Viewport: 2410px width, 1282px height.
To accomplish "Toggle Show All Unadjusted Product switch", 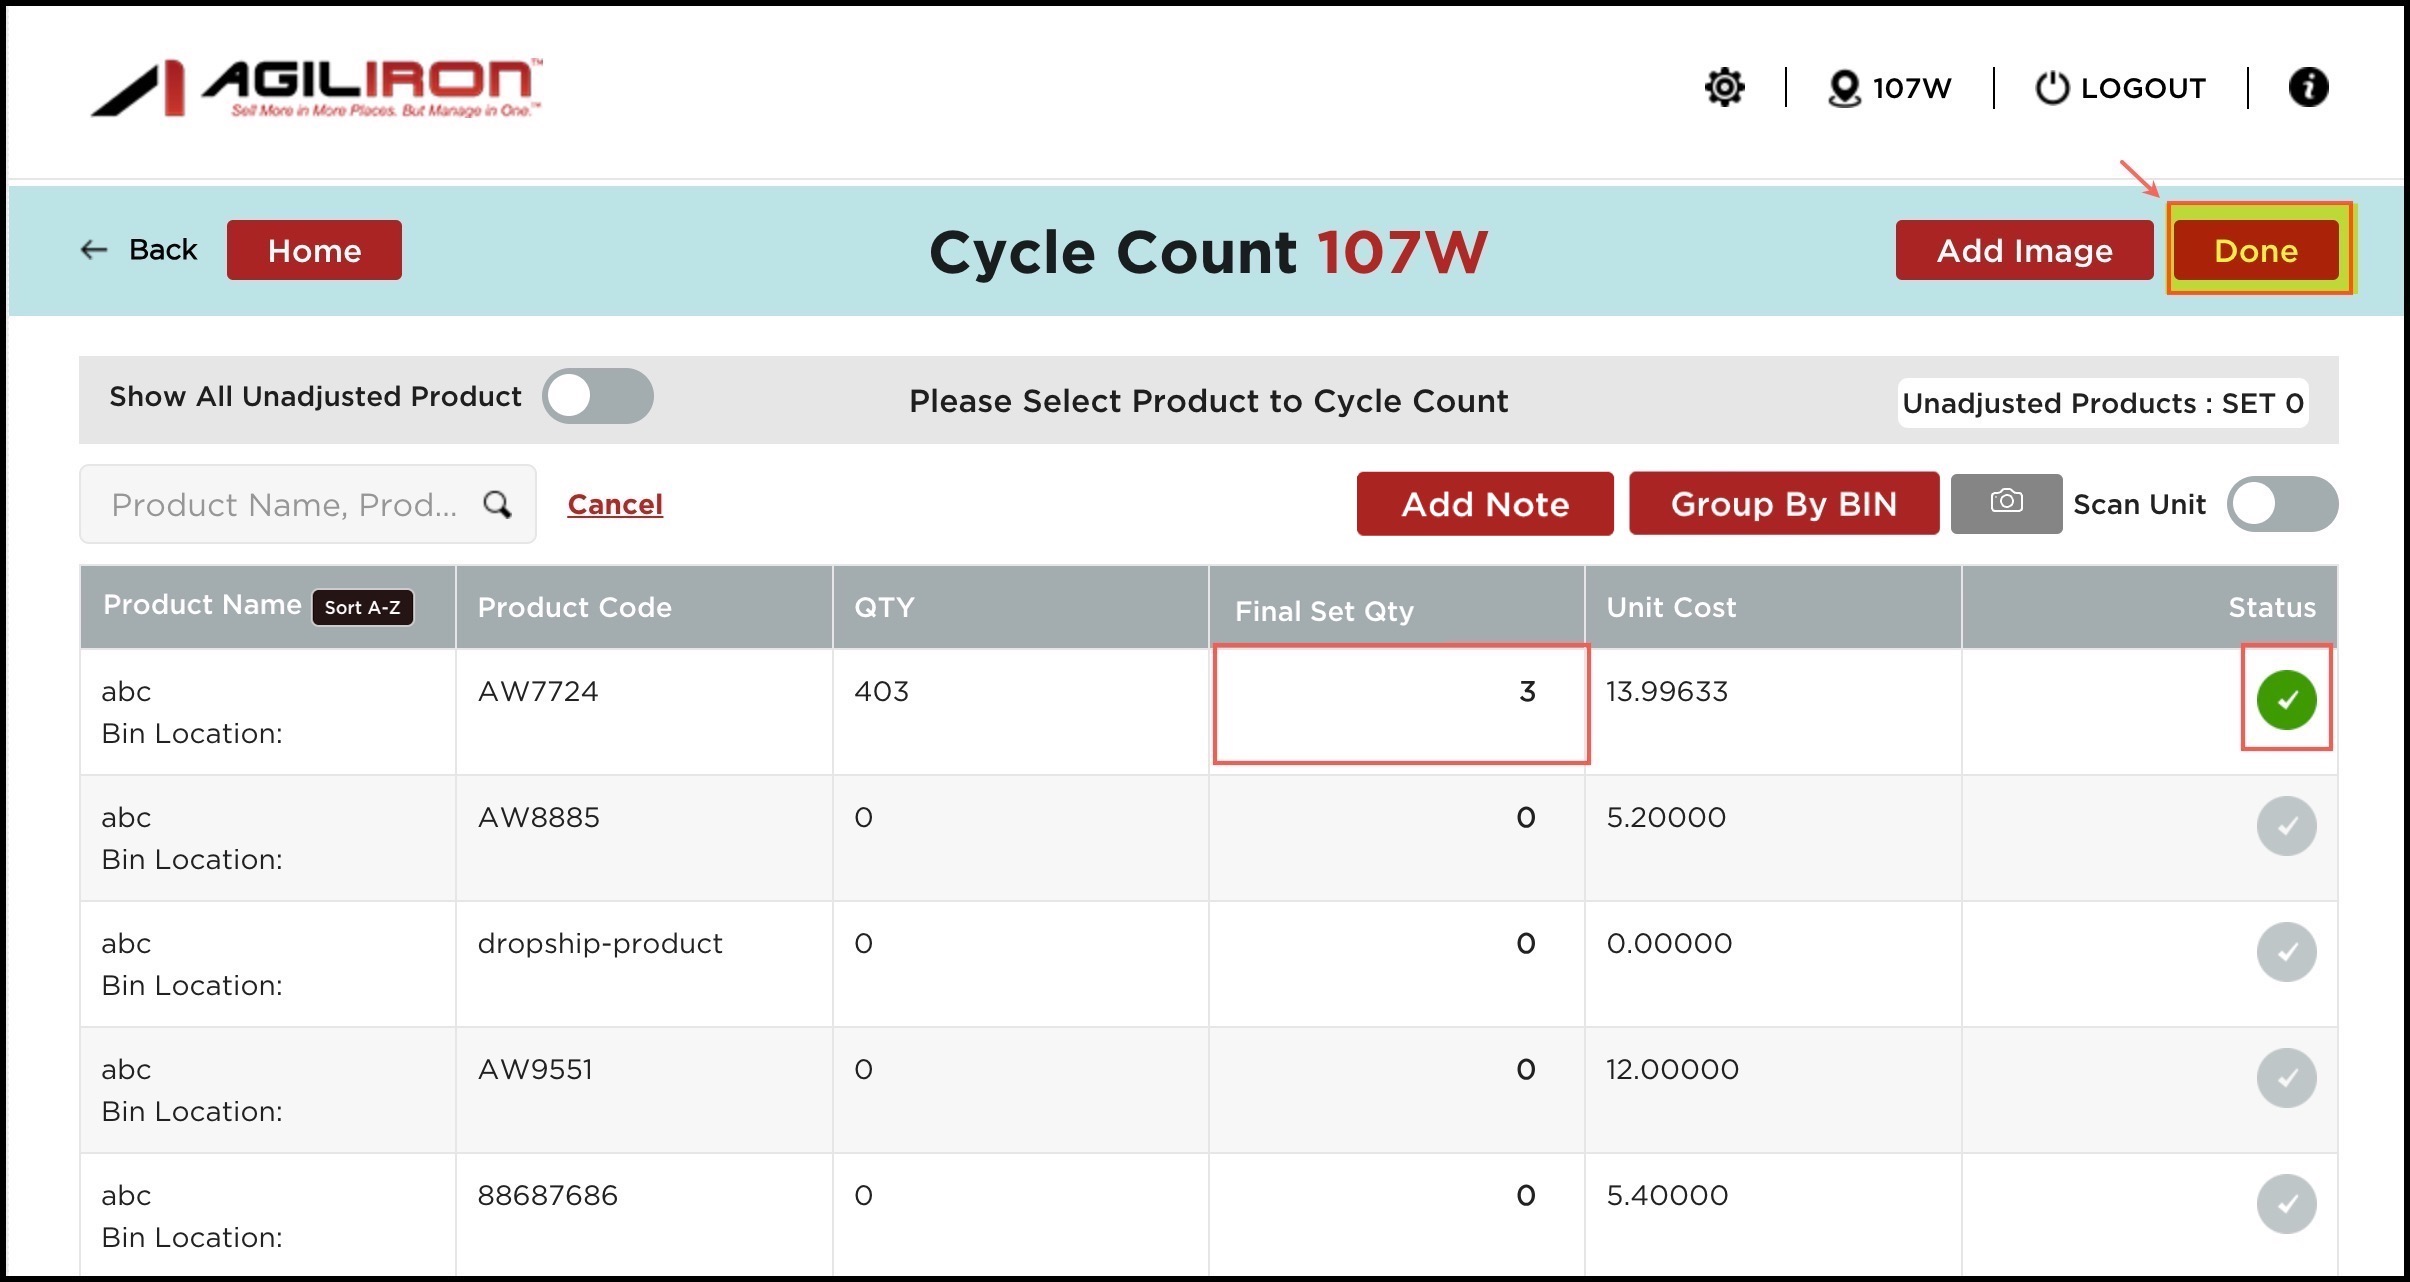I will click(x=597, y=396).
